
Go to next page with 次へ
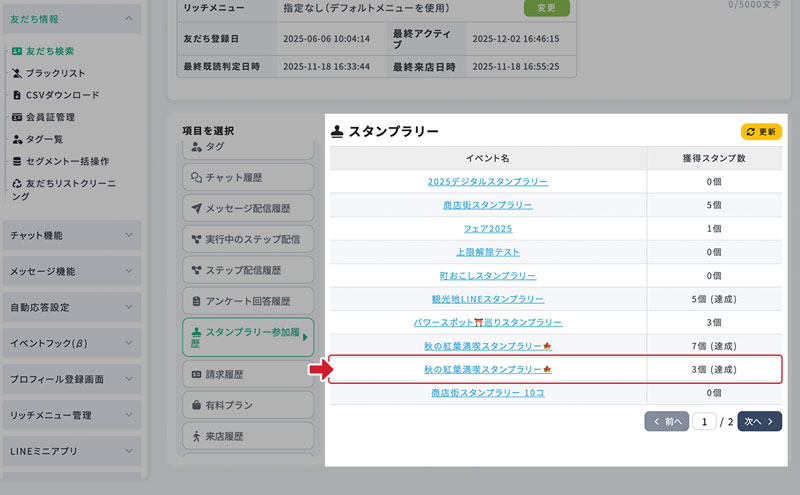point(759,422)
